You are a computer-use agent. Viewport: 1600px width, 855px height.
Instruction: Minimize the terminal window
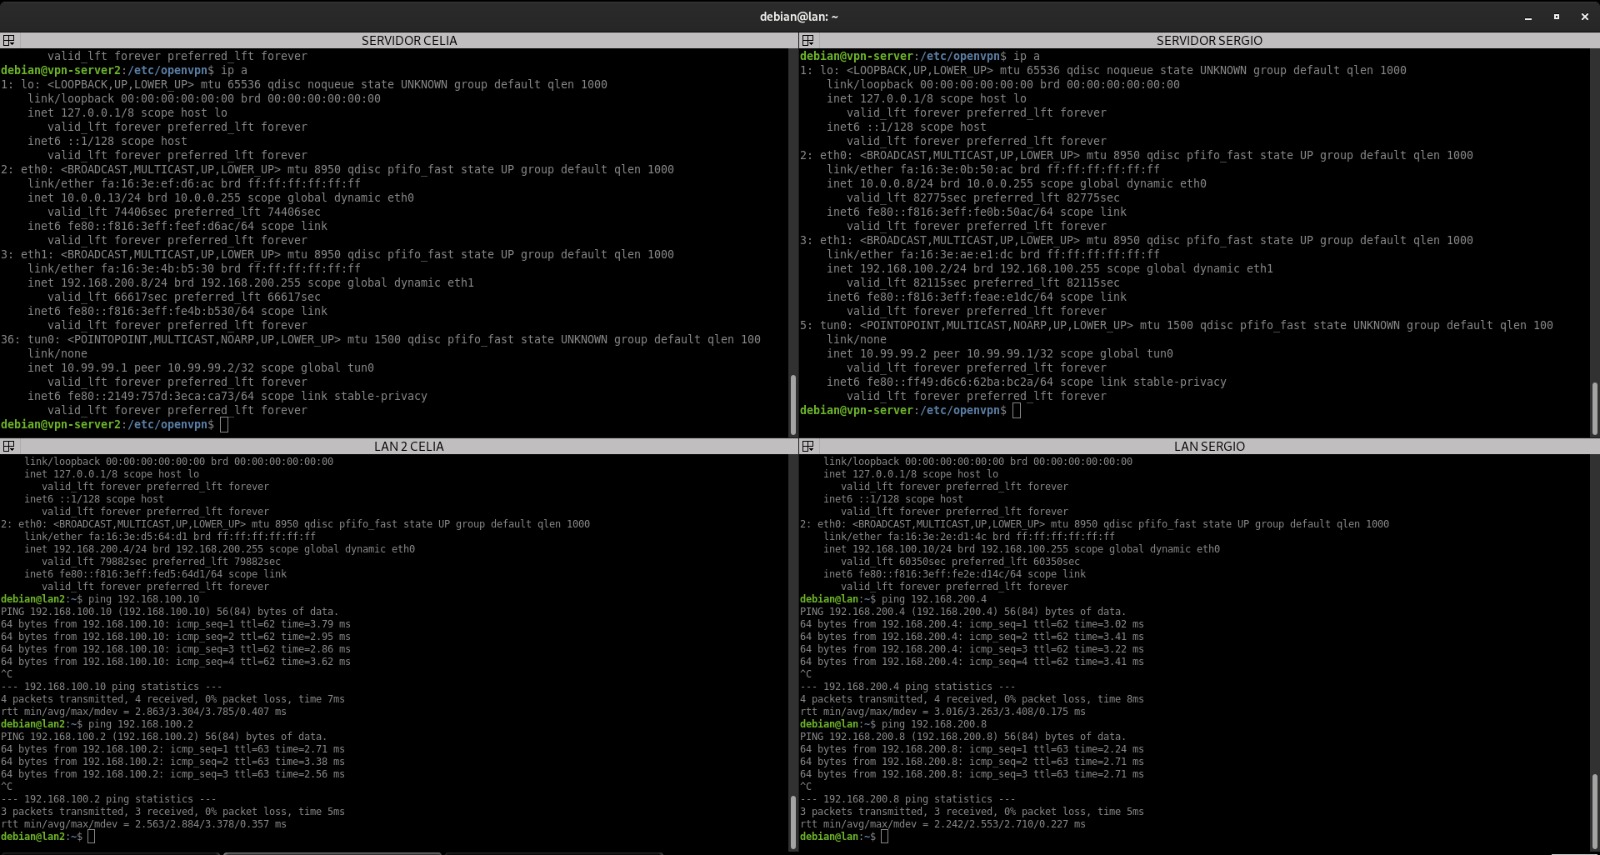click(x=1528, y=17)
